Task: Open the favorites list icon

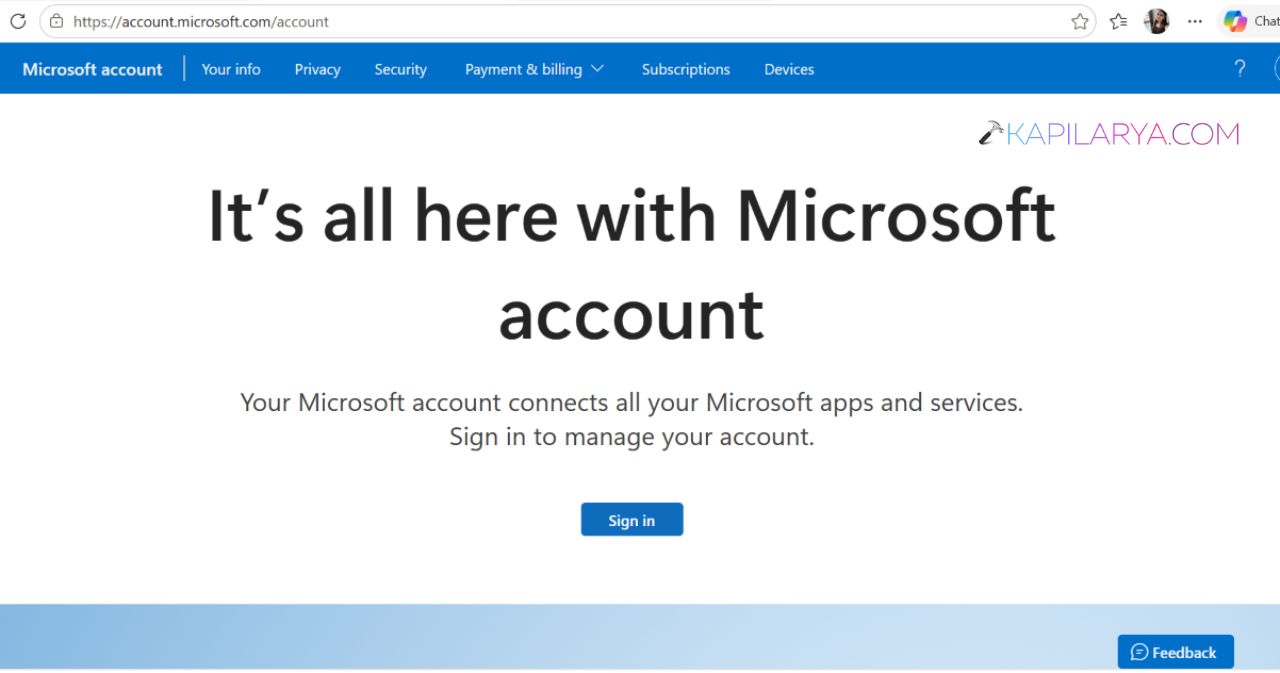Action: pos(1119,21)
